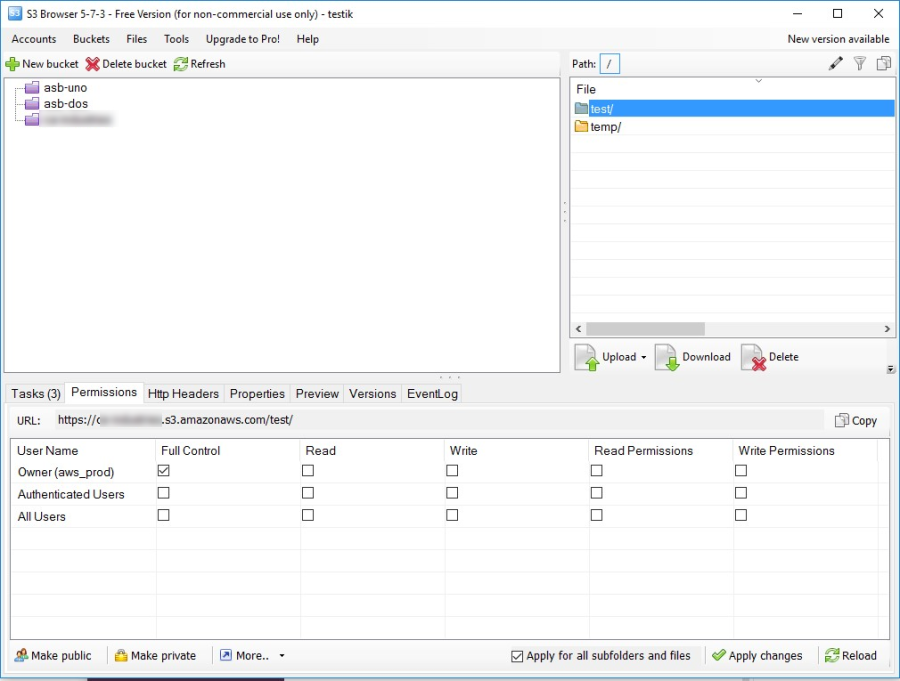900x681 pixels.
Task: Enable Read Permissions for Authenticated Users
Action: tap(597, 493)
